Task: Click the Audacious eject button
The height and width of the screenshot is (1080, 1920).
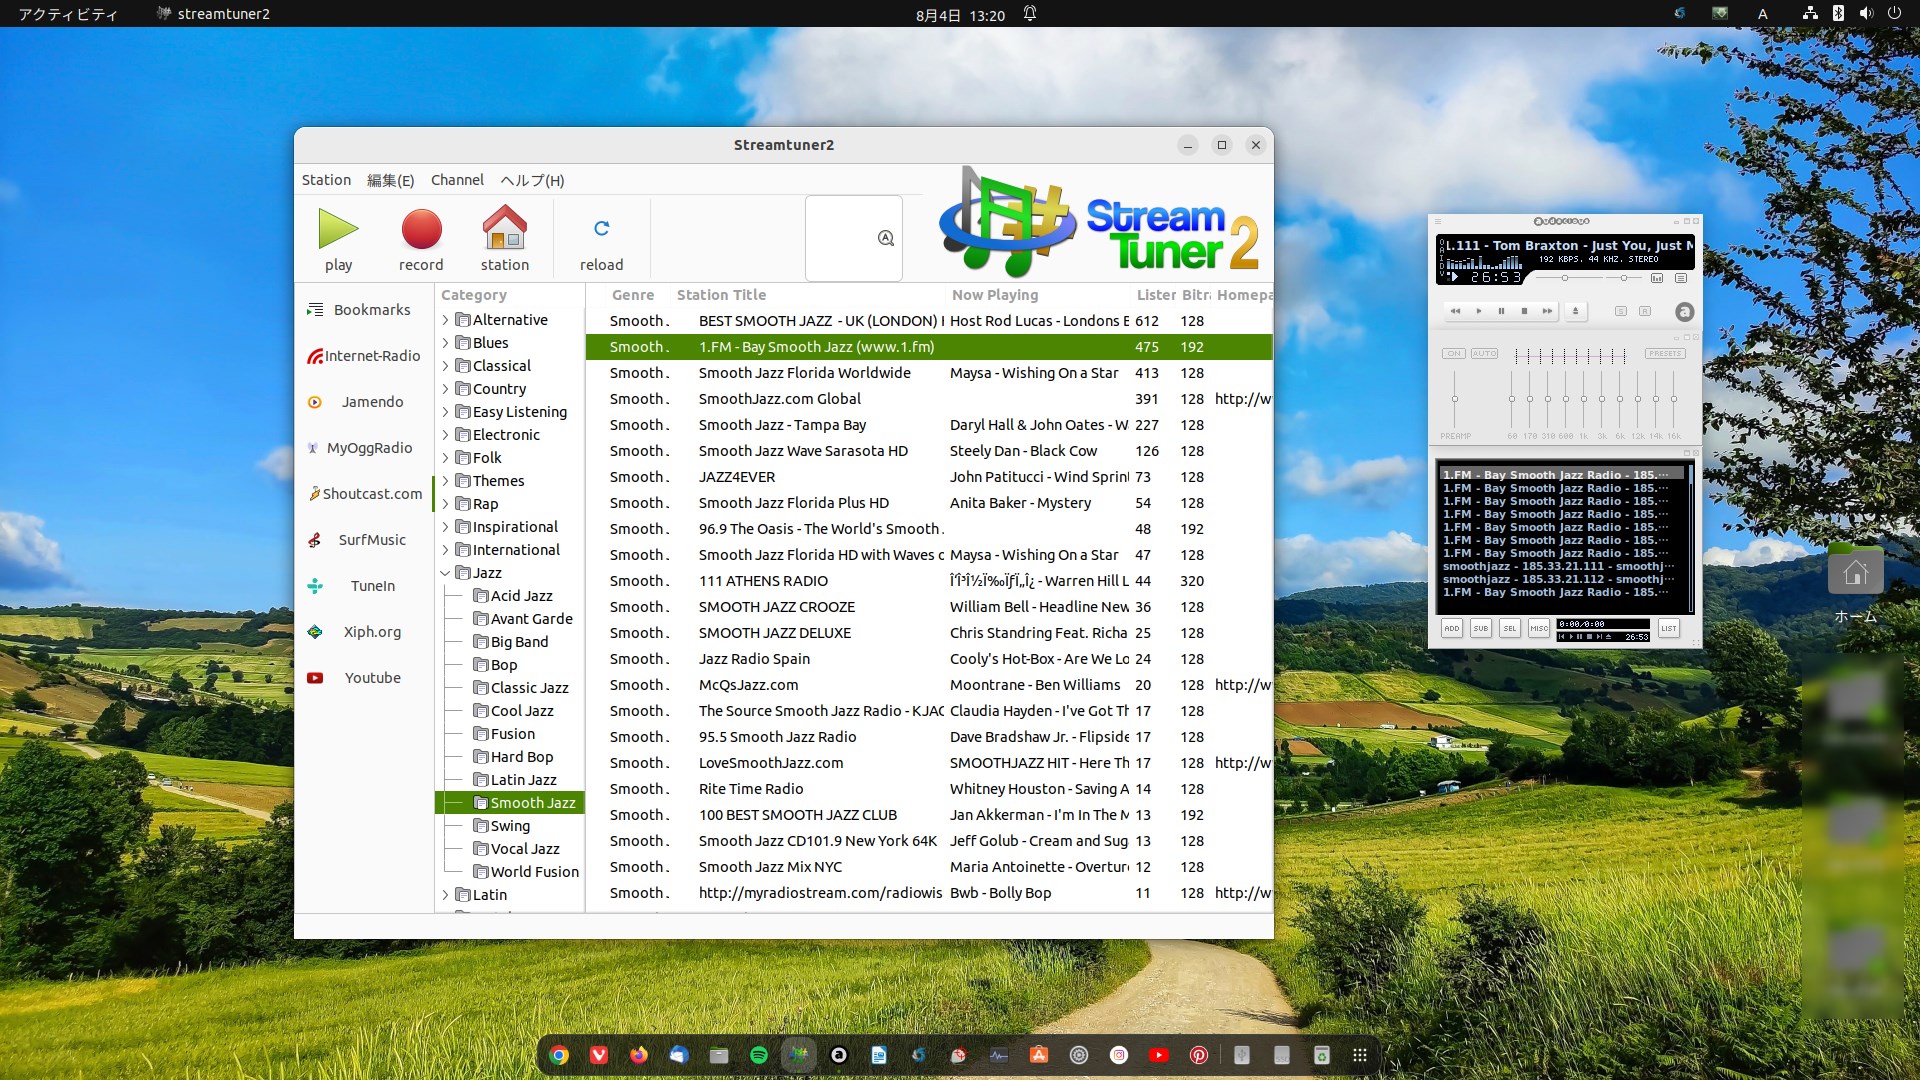Action: point(1576,311)
